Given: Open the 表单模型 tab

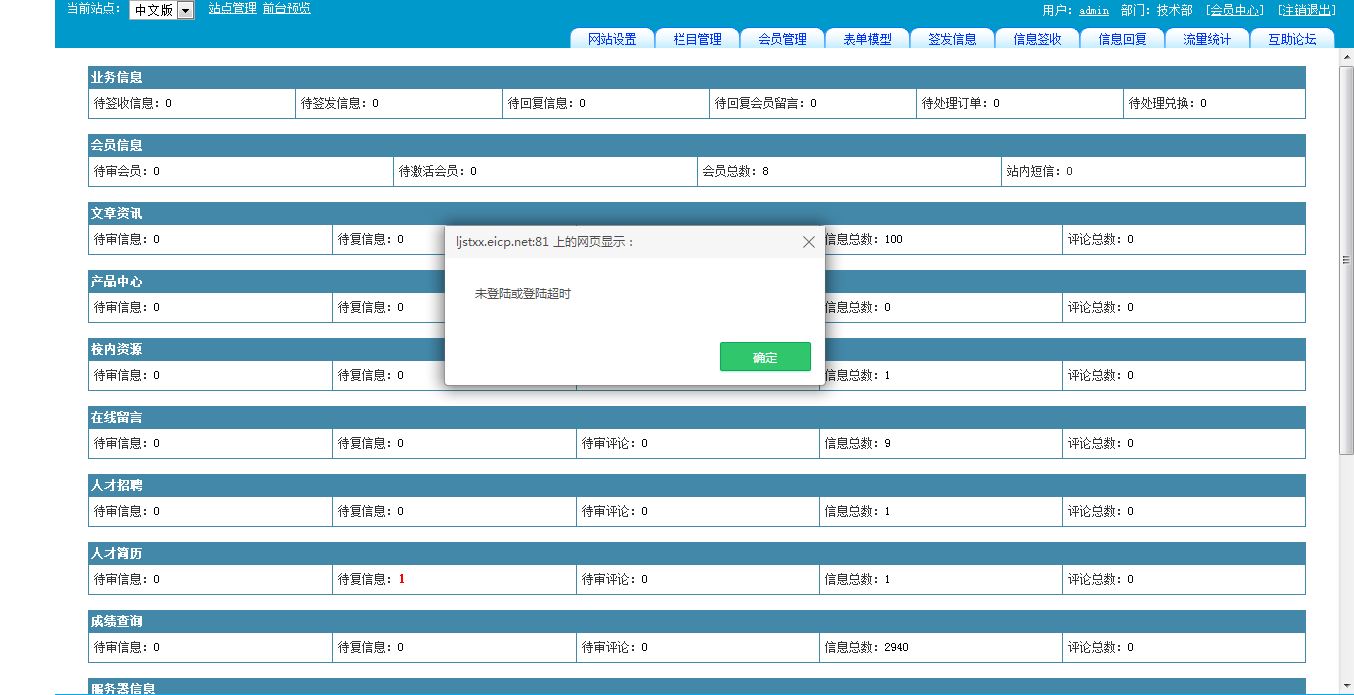Looking at the screenshot, I should [867, 39].
